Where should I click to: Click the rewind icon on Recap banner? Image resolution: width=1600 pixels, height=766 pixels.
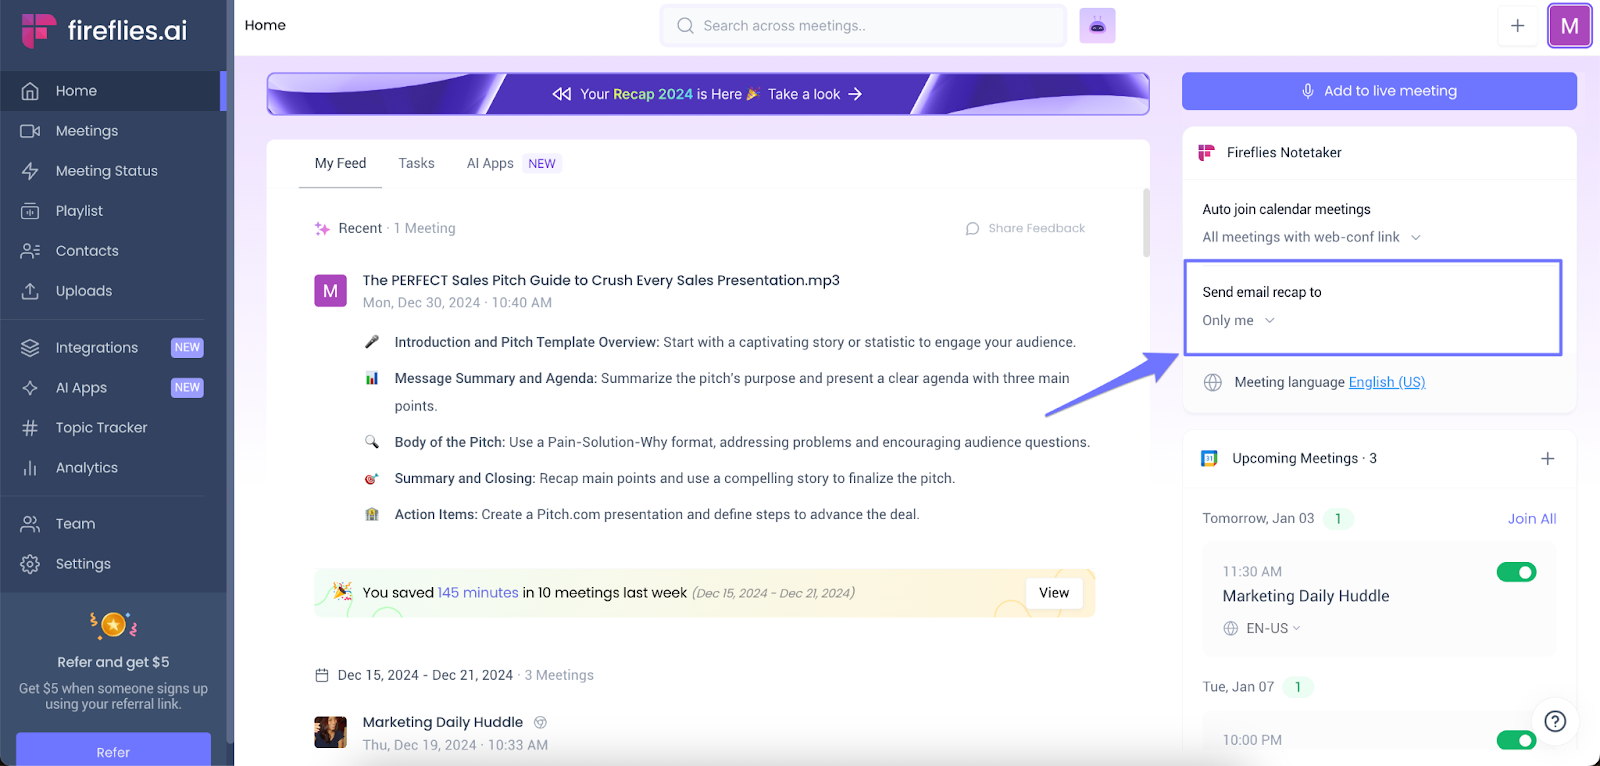coord(562,94)
